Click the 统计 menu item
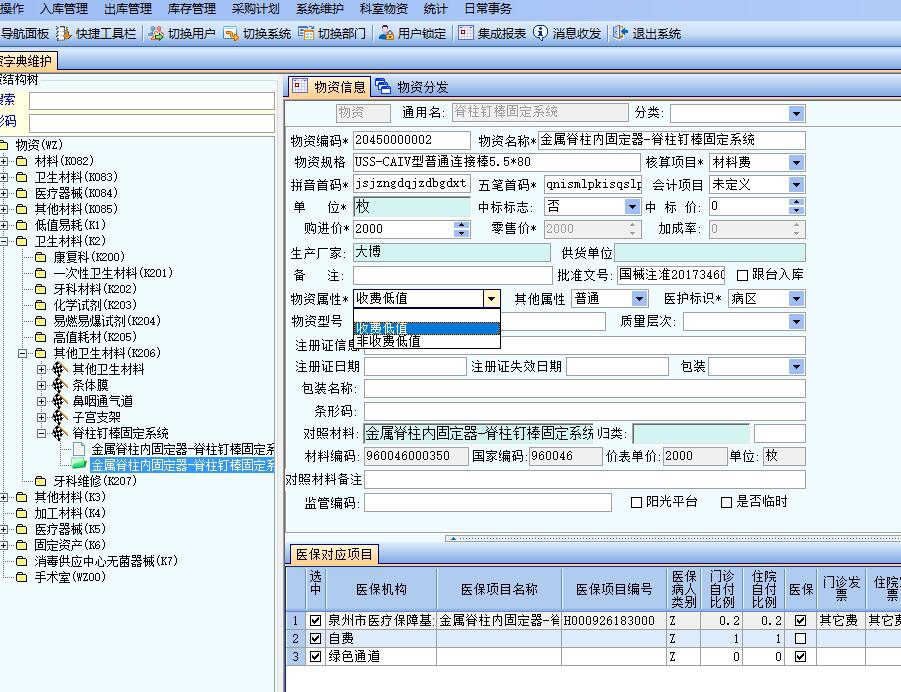Image resolution: width=901 pixels, height=692 pixels. 435,9
